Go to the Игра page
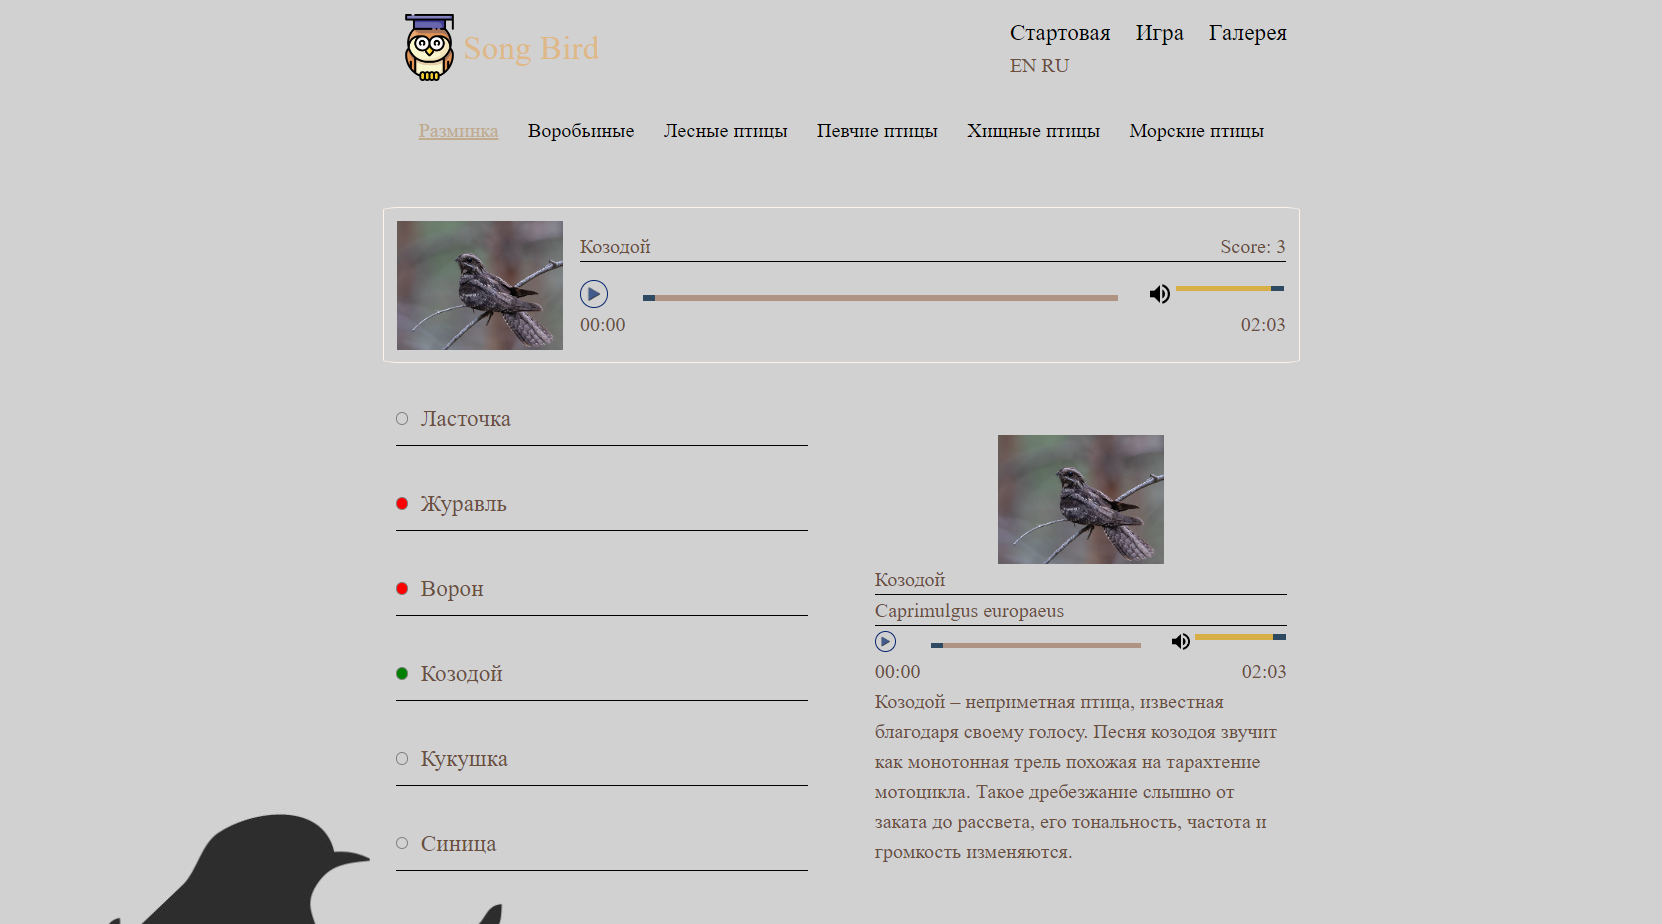This screenshot has width=1662, height=924. point(1159,33)
